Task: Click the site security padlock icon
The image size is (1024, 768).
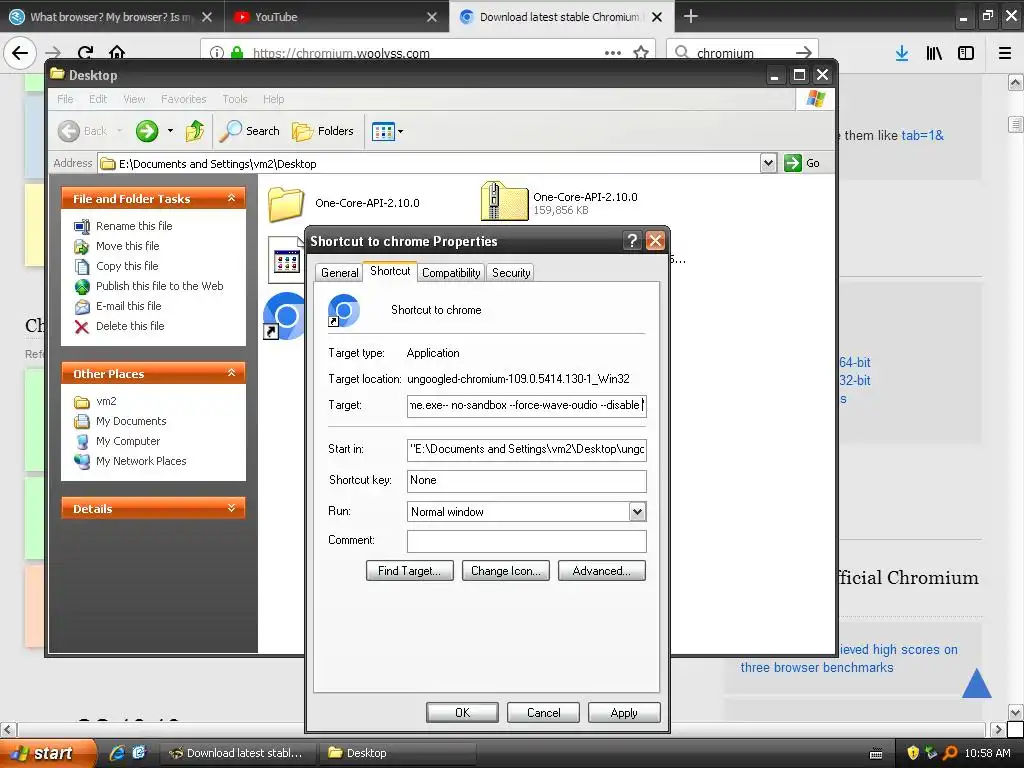Action: pyautogui.click(x=237, y=53)
